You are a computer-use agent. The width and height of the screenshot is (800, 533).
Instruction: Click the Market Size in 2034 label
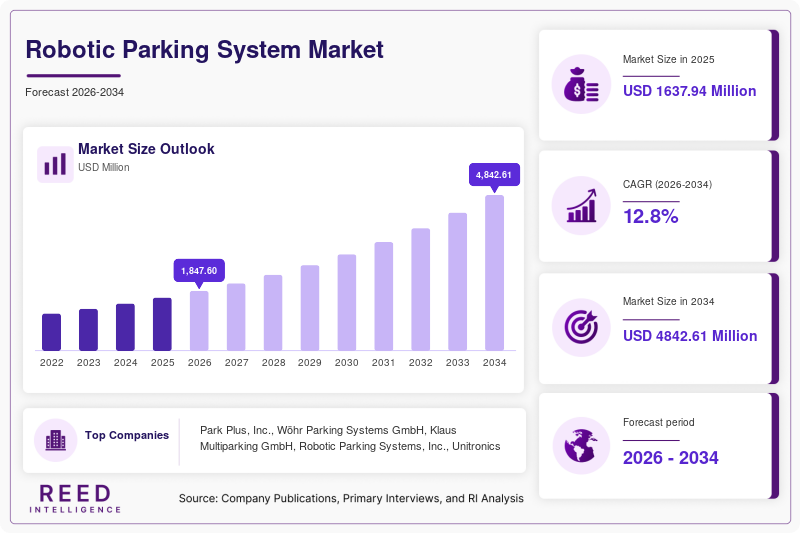(x=668, y=301)
